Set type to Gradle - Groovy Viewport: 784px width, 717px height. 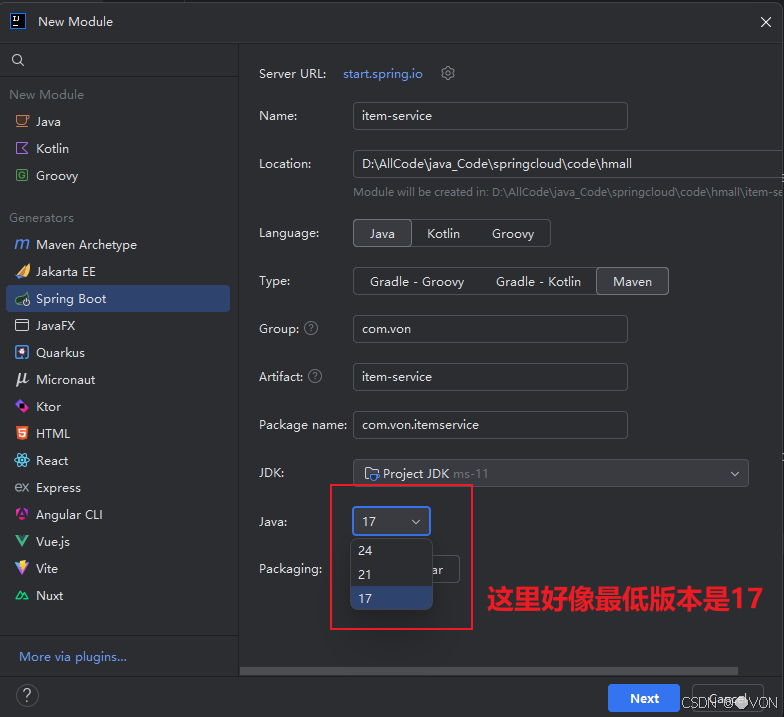[x=417, y=281]
